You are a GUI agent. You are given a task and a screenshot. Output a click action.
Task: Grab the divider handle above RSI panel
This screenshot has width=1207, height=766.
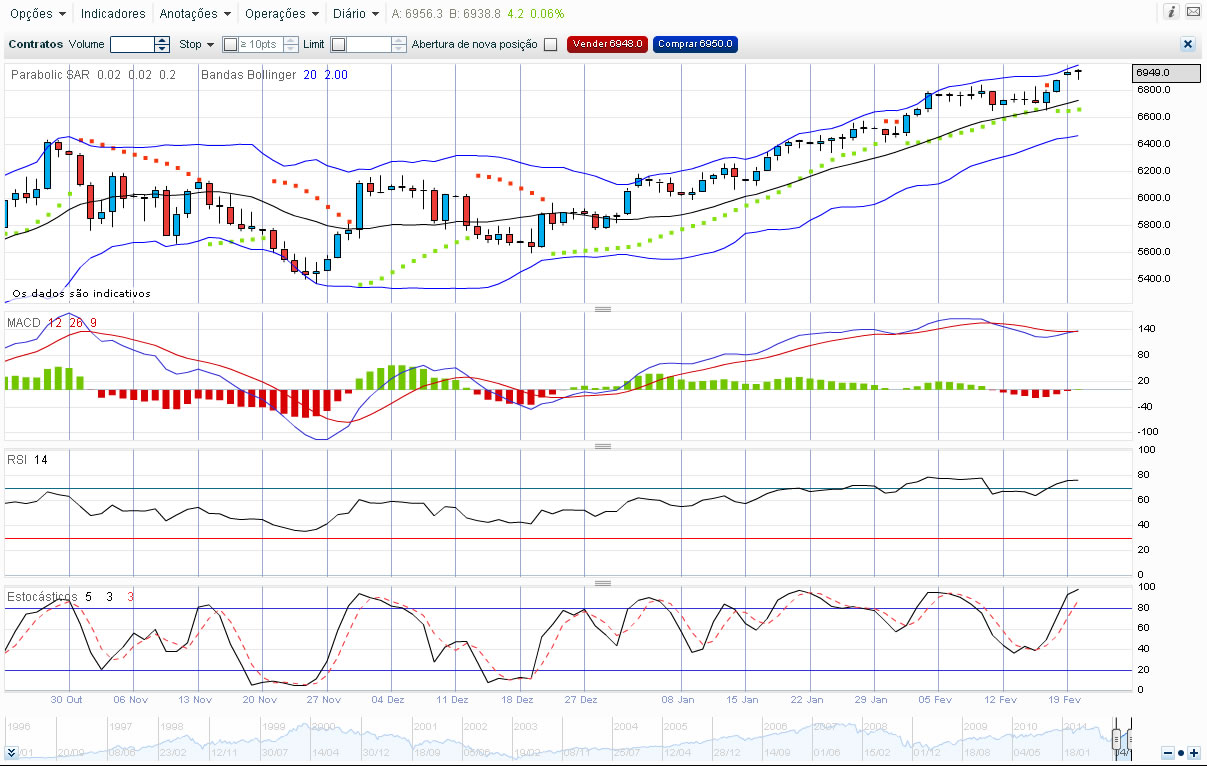pos(603,447)
